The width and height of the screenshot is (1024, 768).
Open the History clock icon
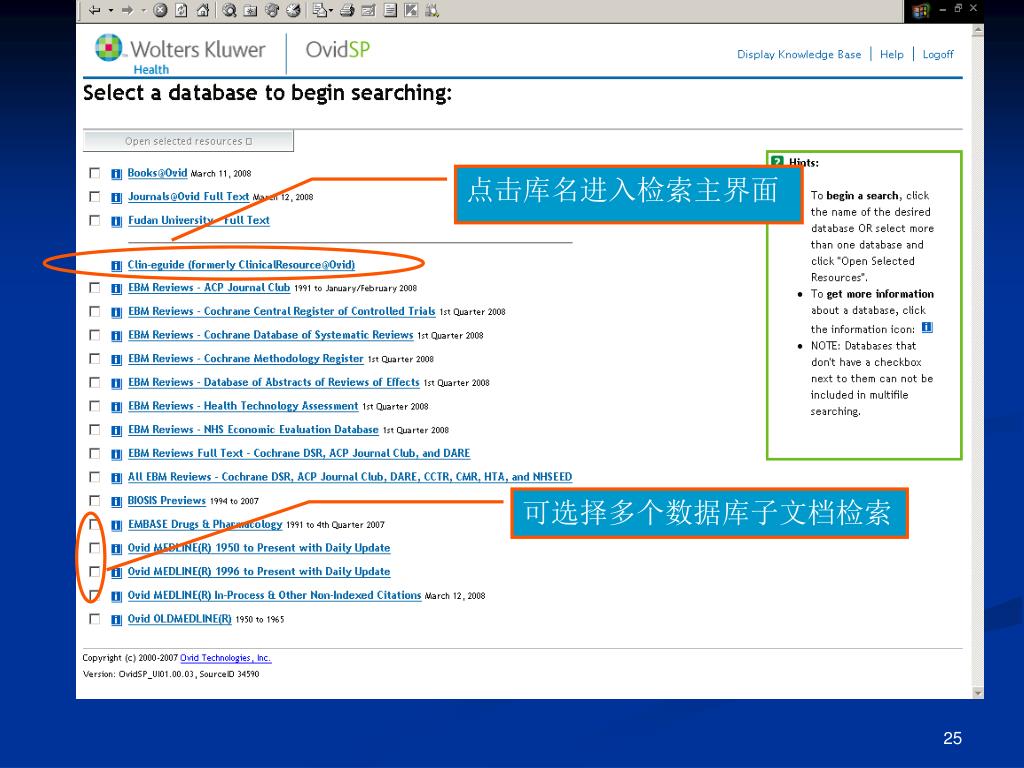[x=293, y=10]
